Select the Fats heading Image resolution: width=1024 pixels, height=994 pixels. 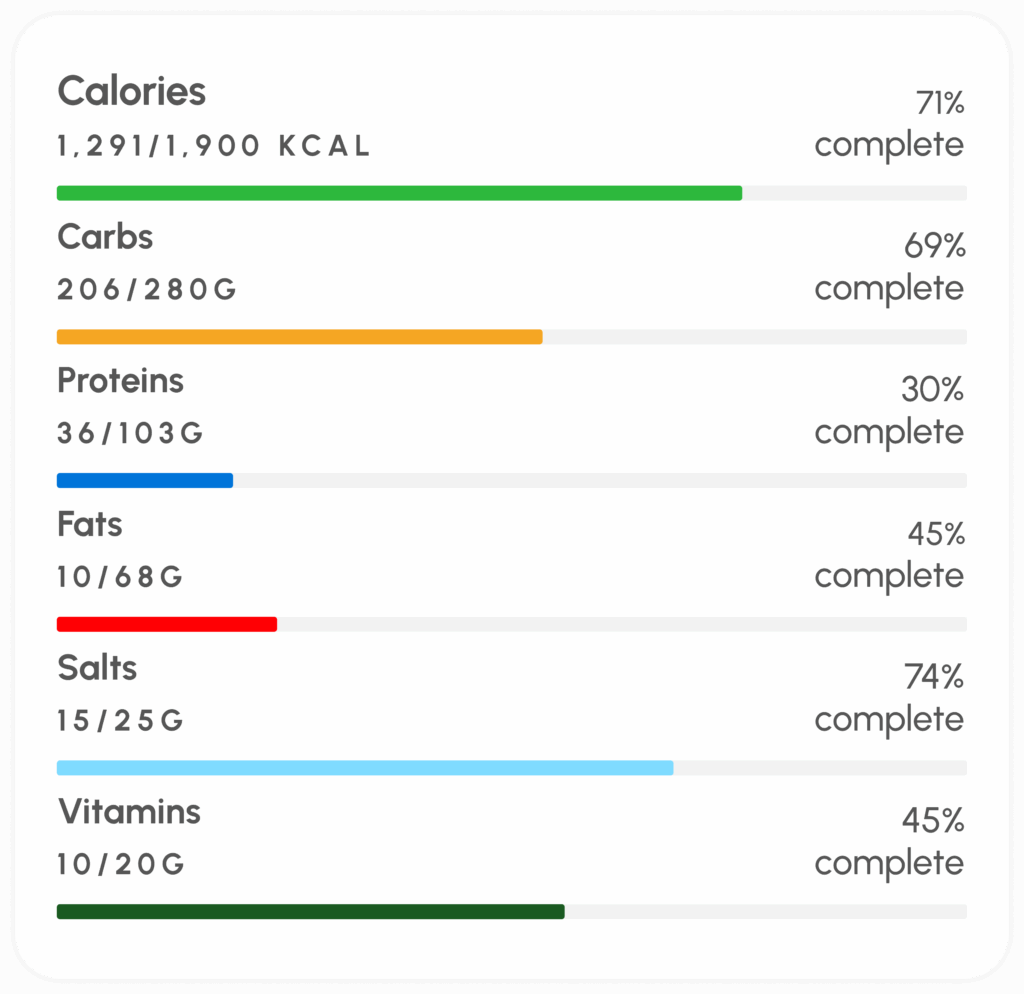pos(90,525)
